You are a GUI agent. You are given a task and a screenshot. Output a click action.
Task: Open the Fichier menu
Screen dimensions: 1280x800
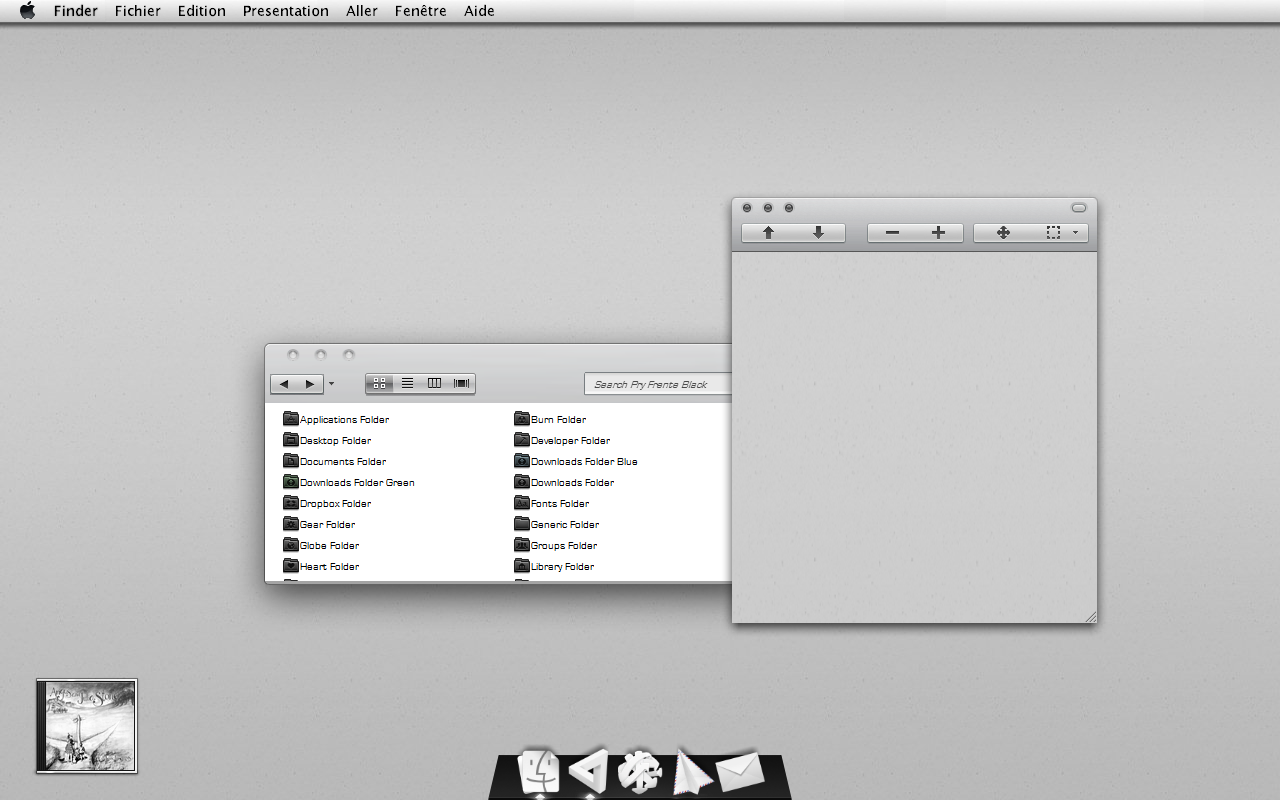(x=138, y=11)
